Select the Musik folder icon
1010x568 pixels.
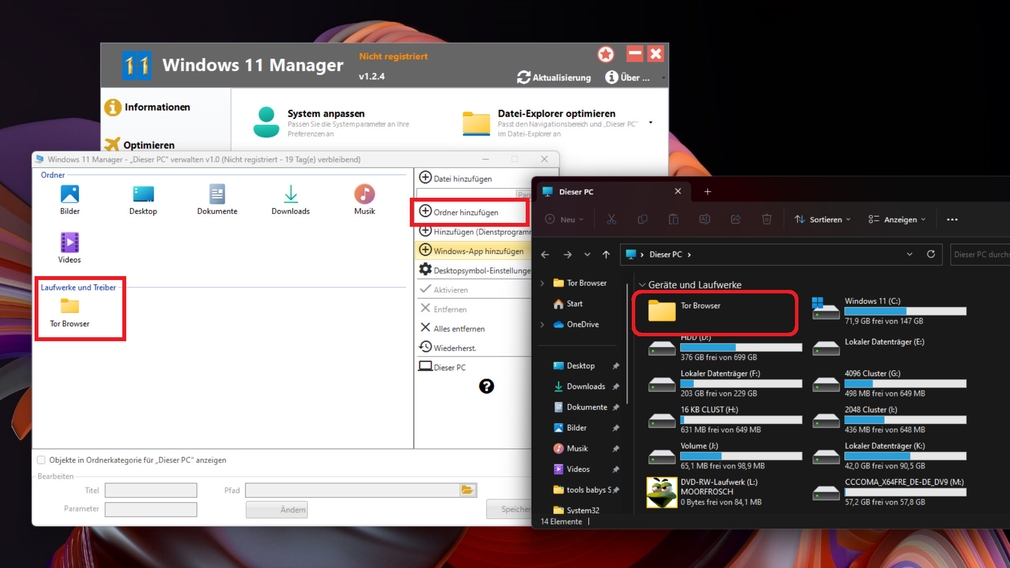tap(364, 195)
